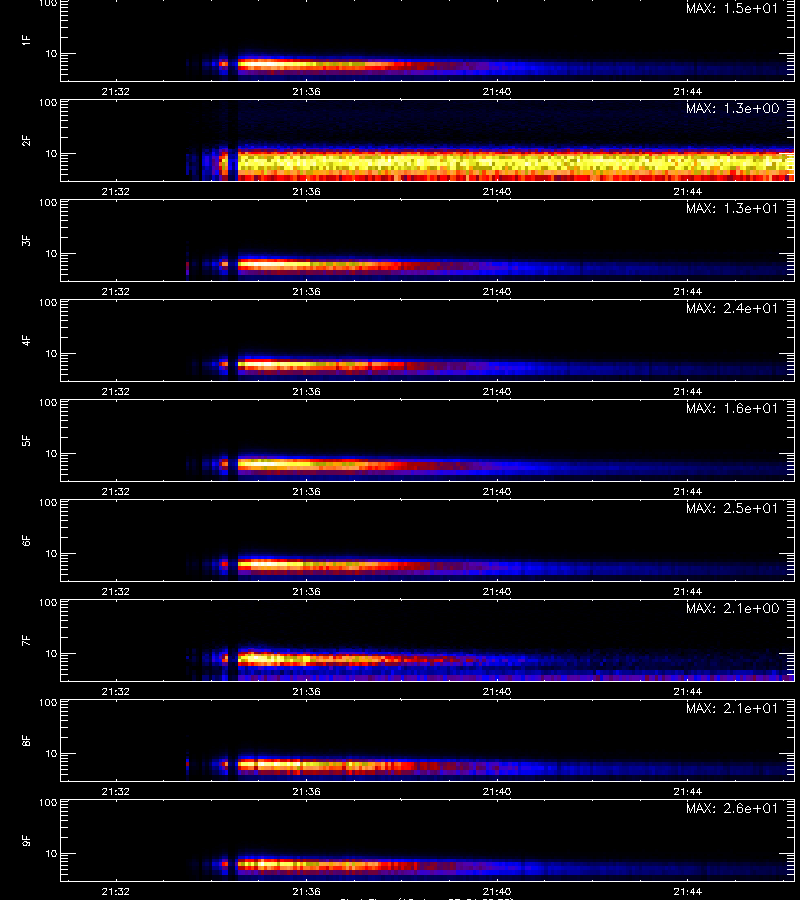
Task: Click the 10 y-axis label of panel 5F
Action: 52,453
